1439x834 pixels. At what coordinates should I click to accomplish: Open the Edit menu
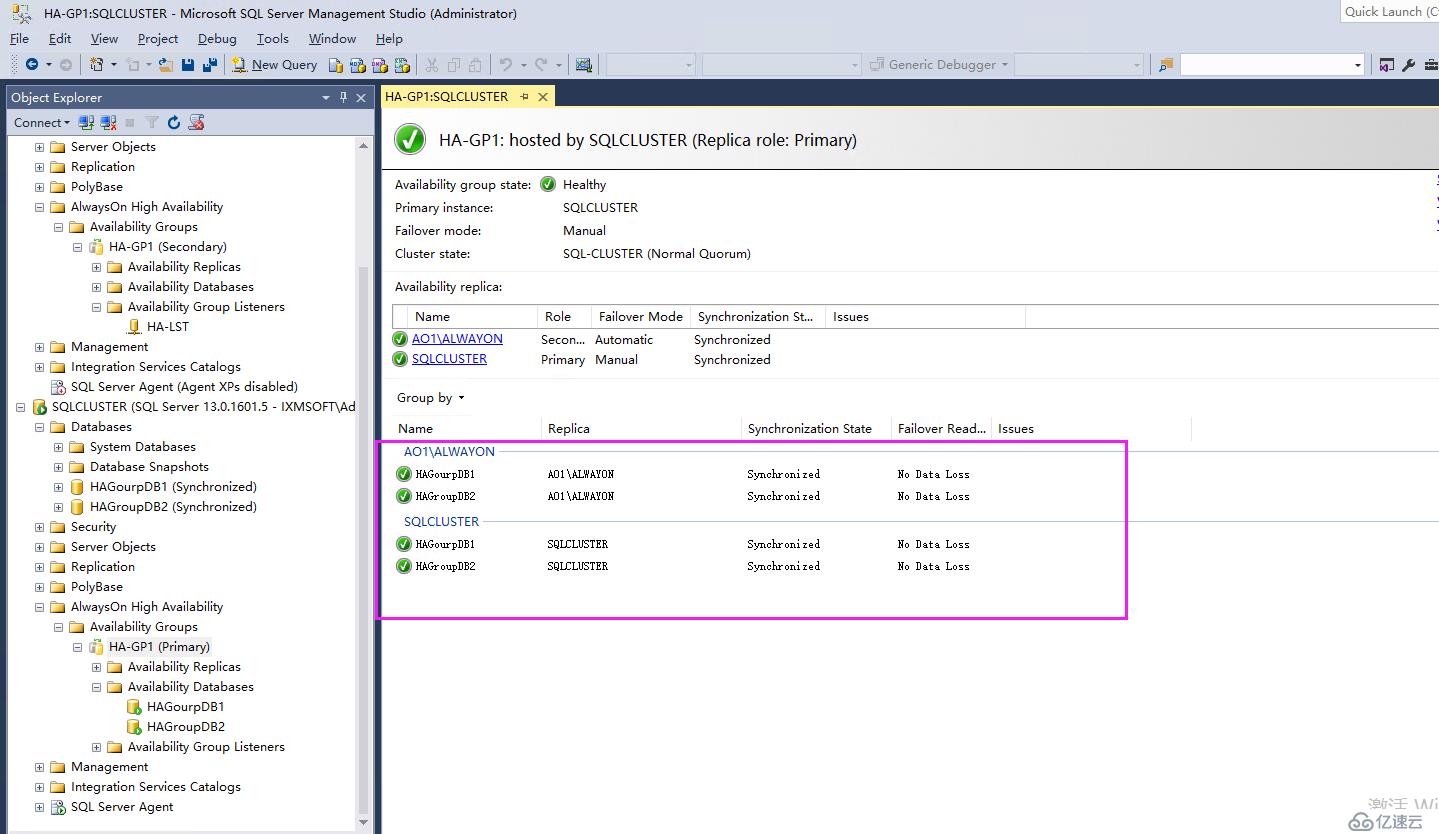pos(60,38)
